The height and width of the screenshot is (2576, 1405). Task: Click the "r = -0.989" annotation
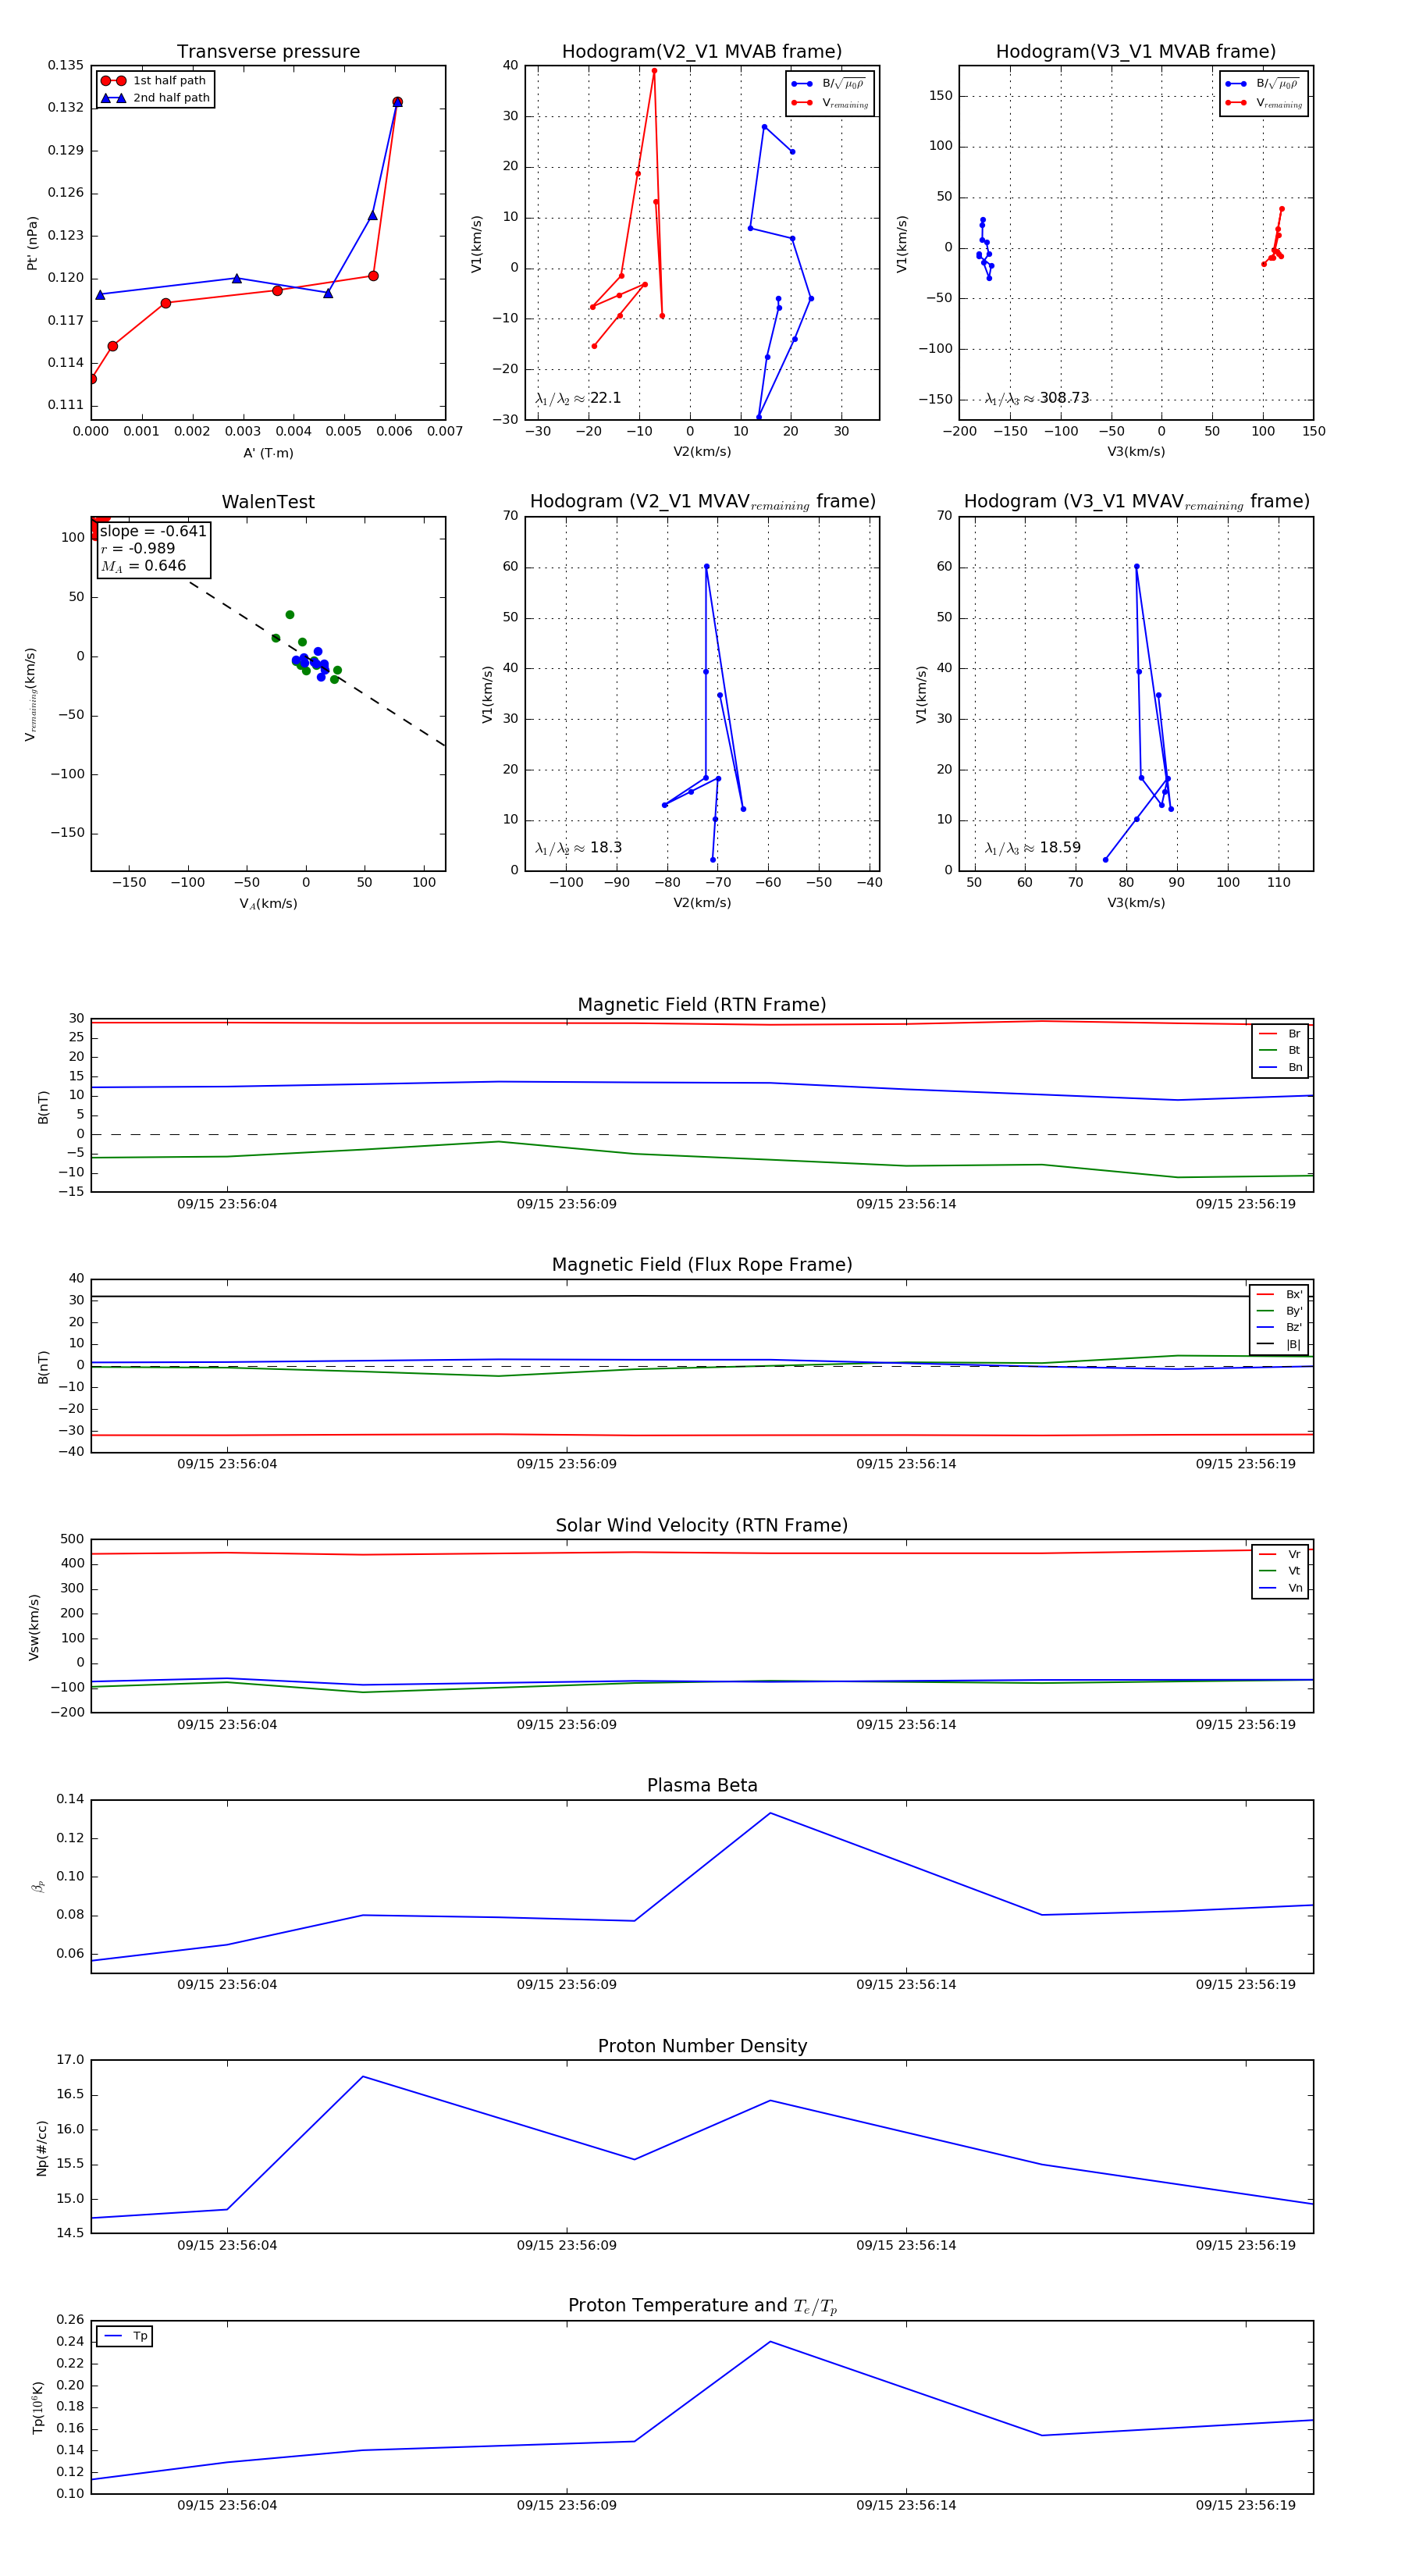pos(137,548)
